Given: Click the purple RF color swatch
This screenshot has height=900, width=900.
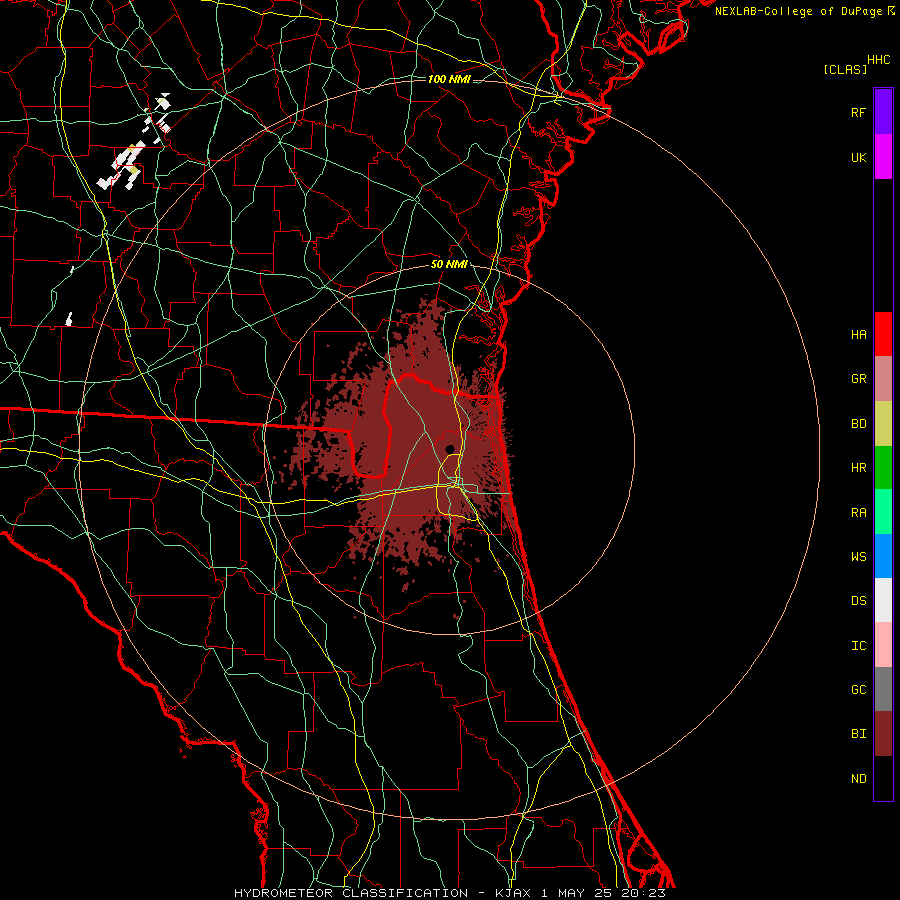Looking at the screenshot, I should [883, 112].
